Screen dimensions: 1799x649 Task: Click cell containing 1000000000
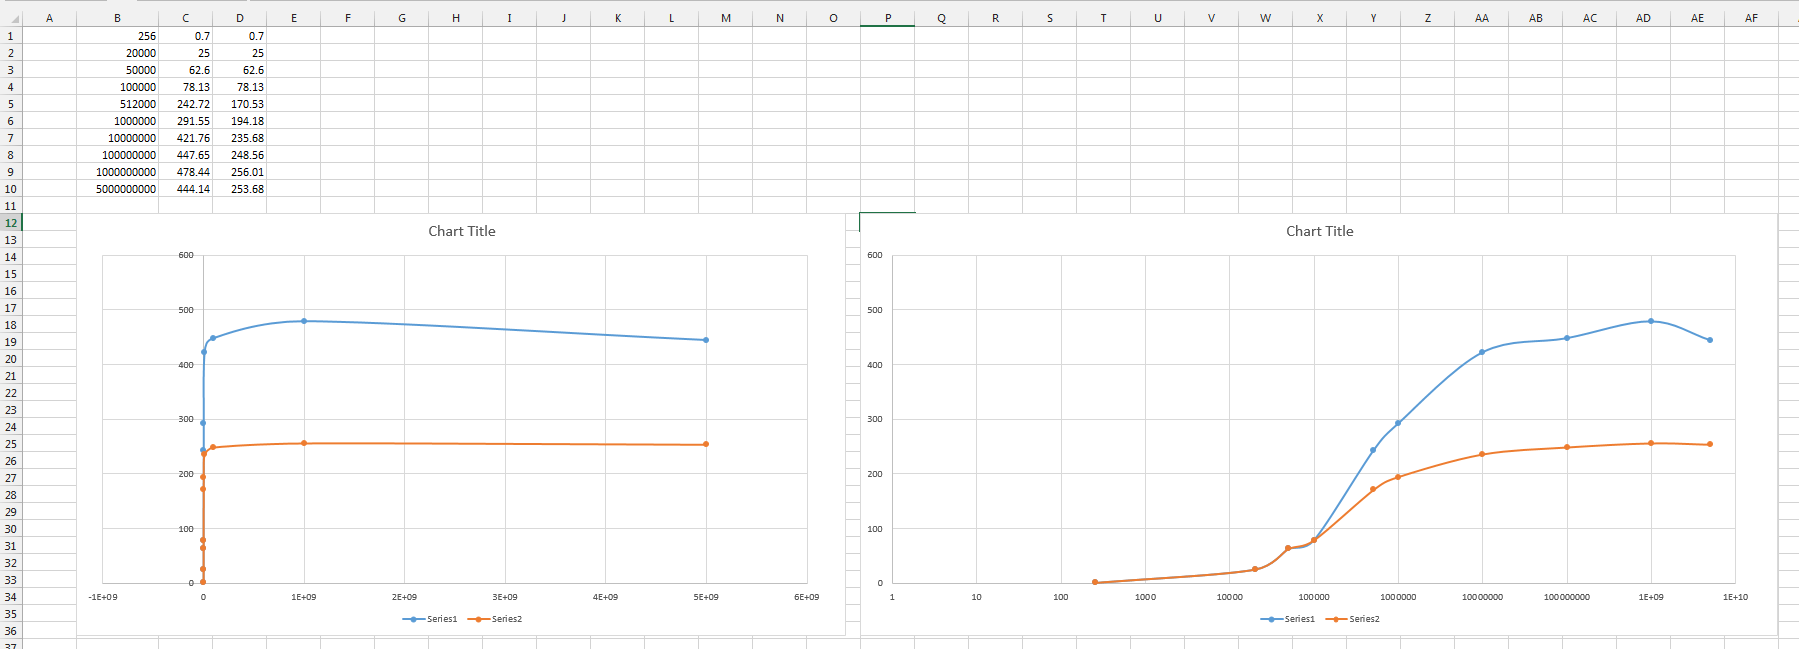pos(117,172)
